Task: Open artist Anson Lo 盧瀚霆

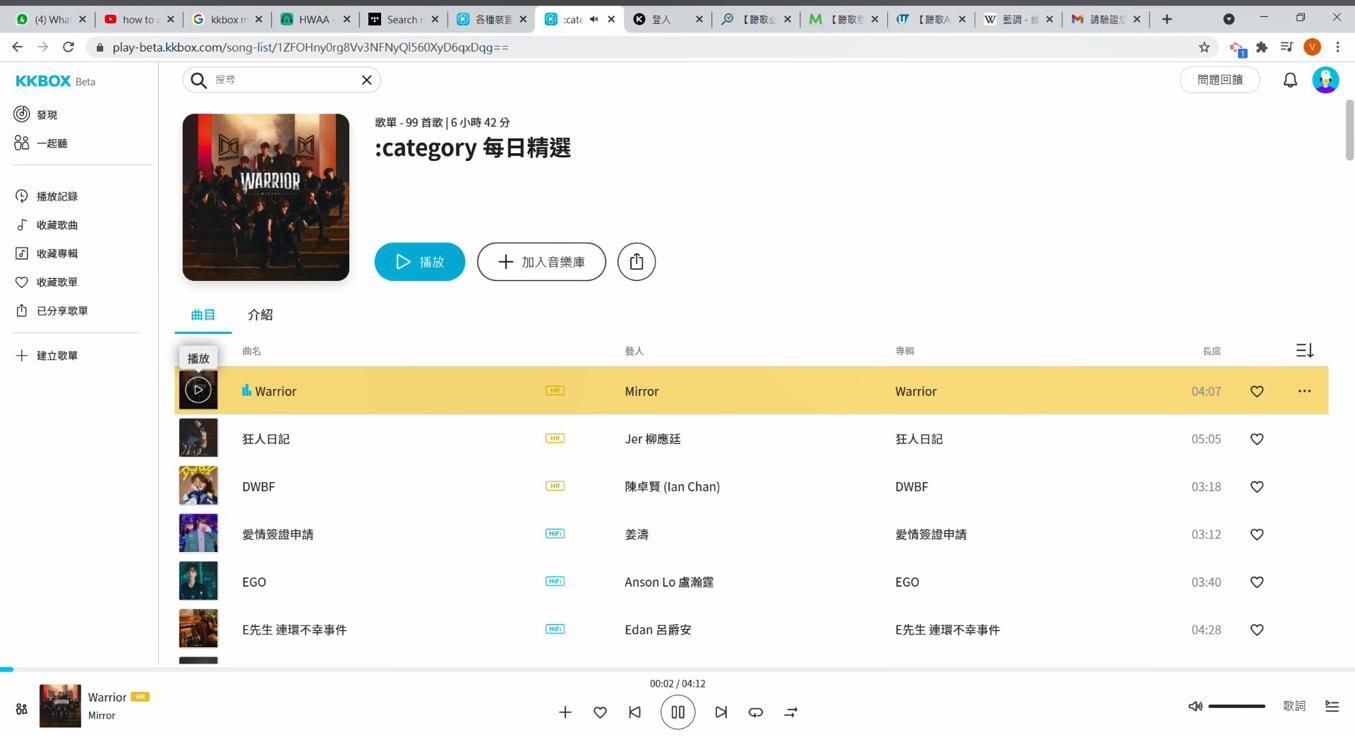Action: click(x=669, y=582)
